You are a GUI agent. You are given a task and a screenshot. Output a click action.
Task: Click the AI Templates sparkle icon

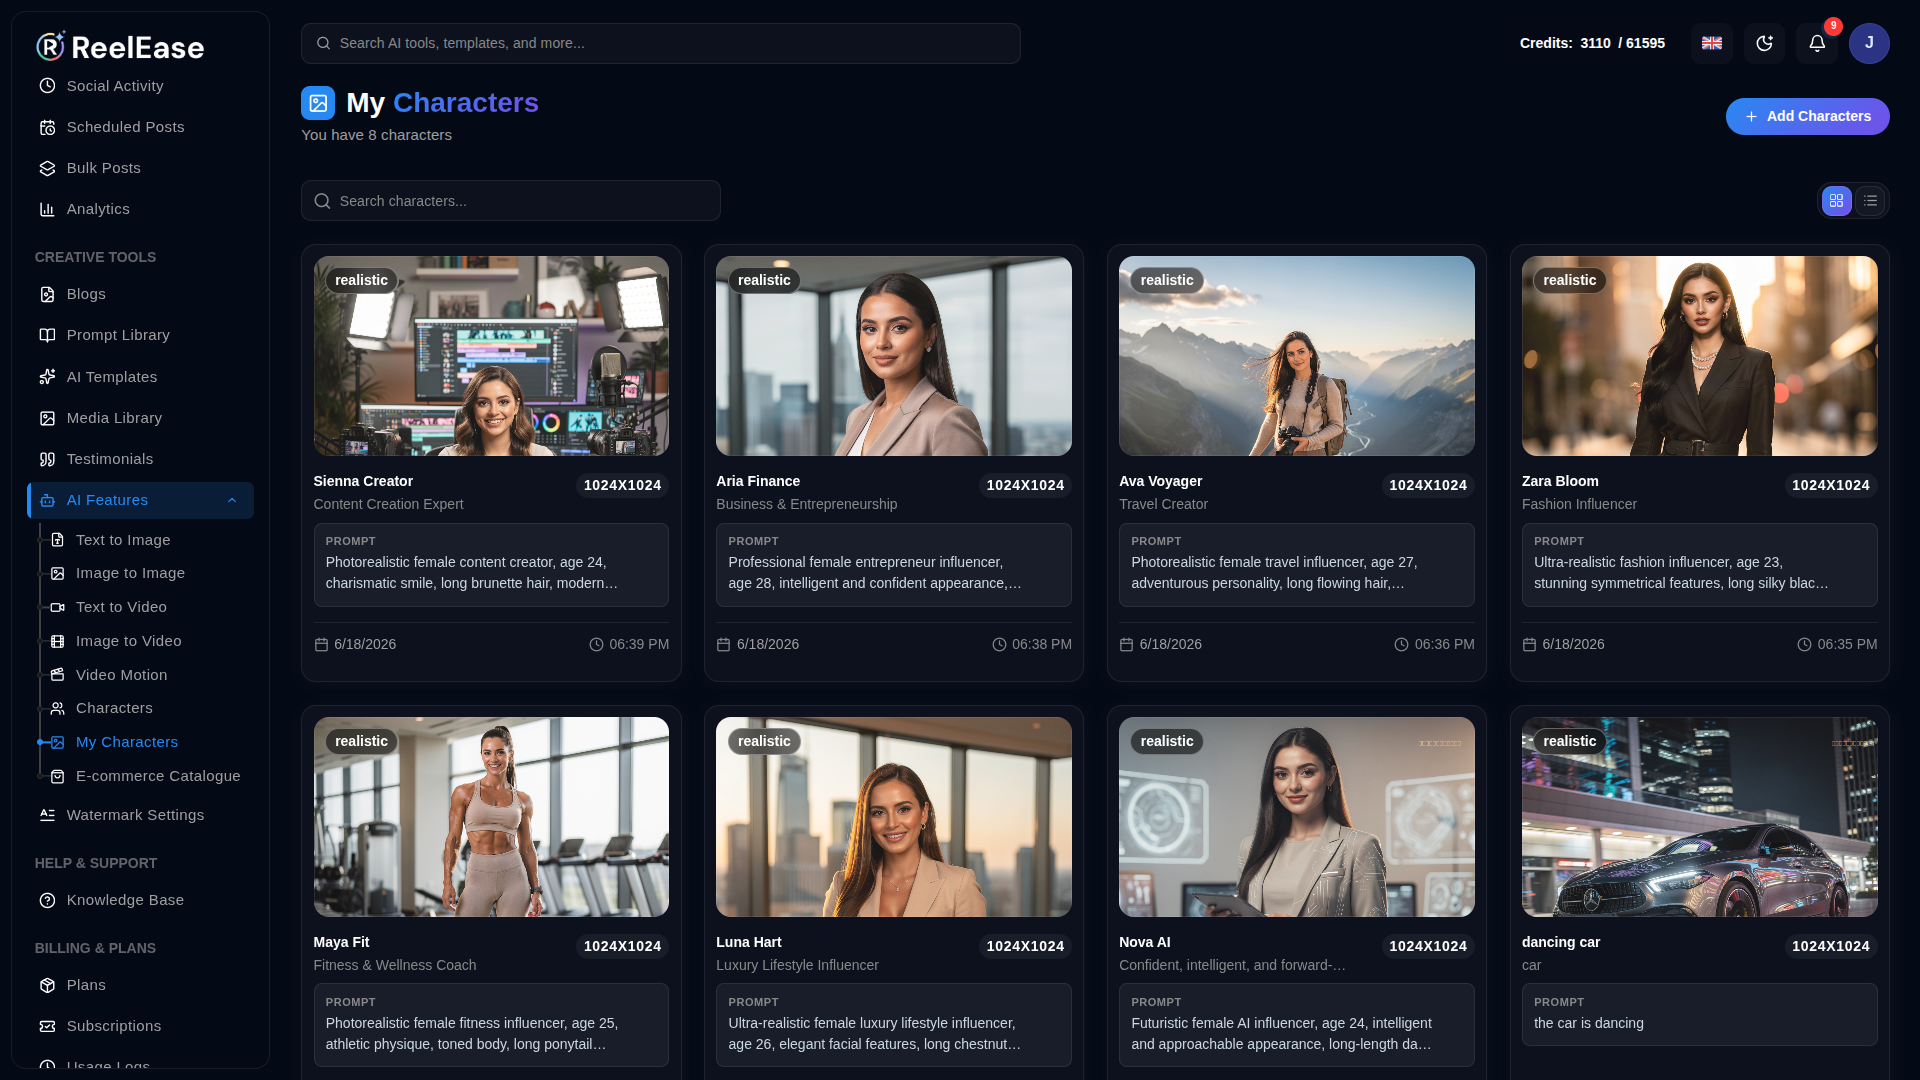tap(47, 377)
